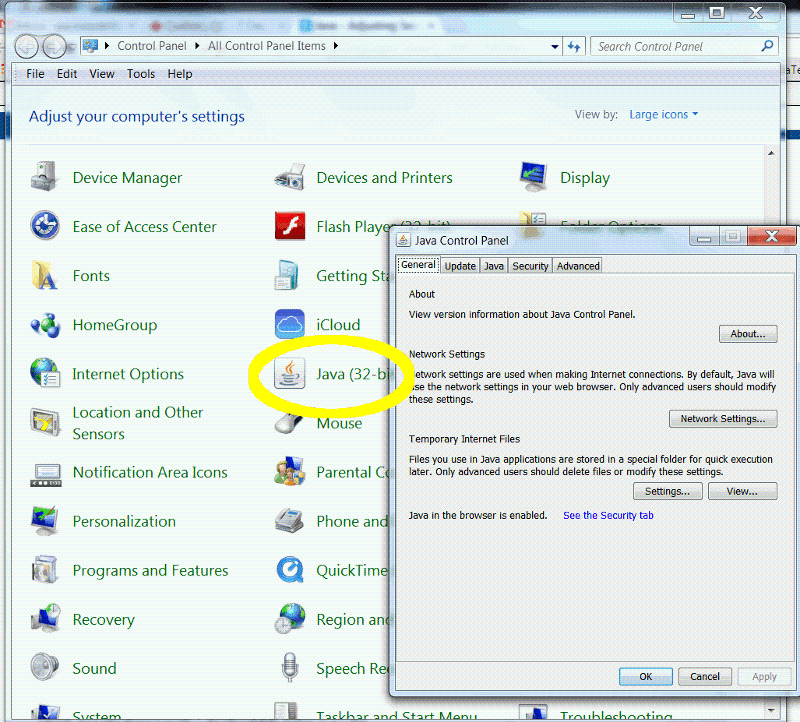Viewport: 800px width, 722px height.
Task: Expand the arrow before Control Panel breadcrumb
Action: 107,46
